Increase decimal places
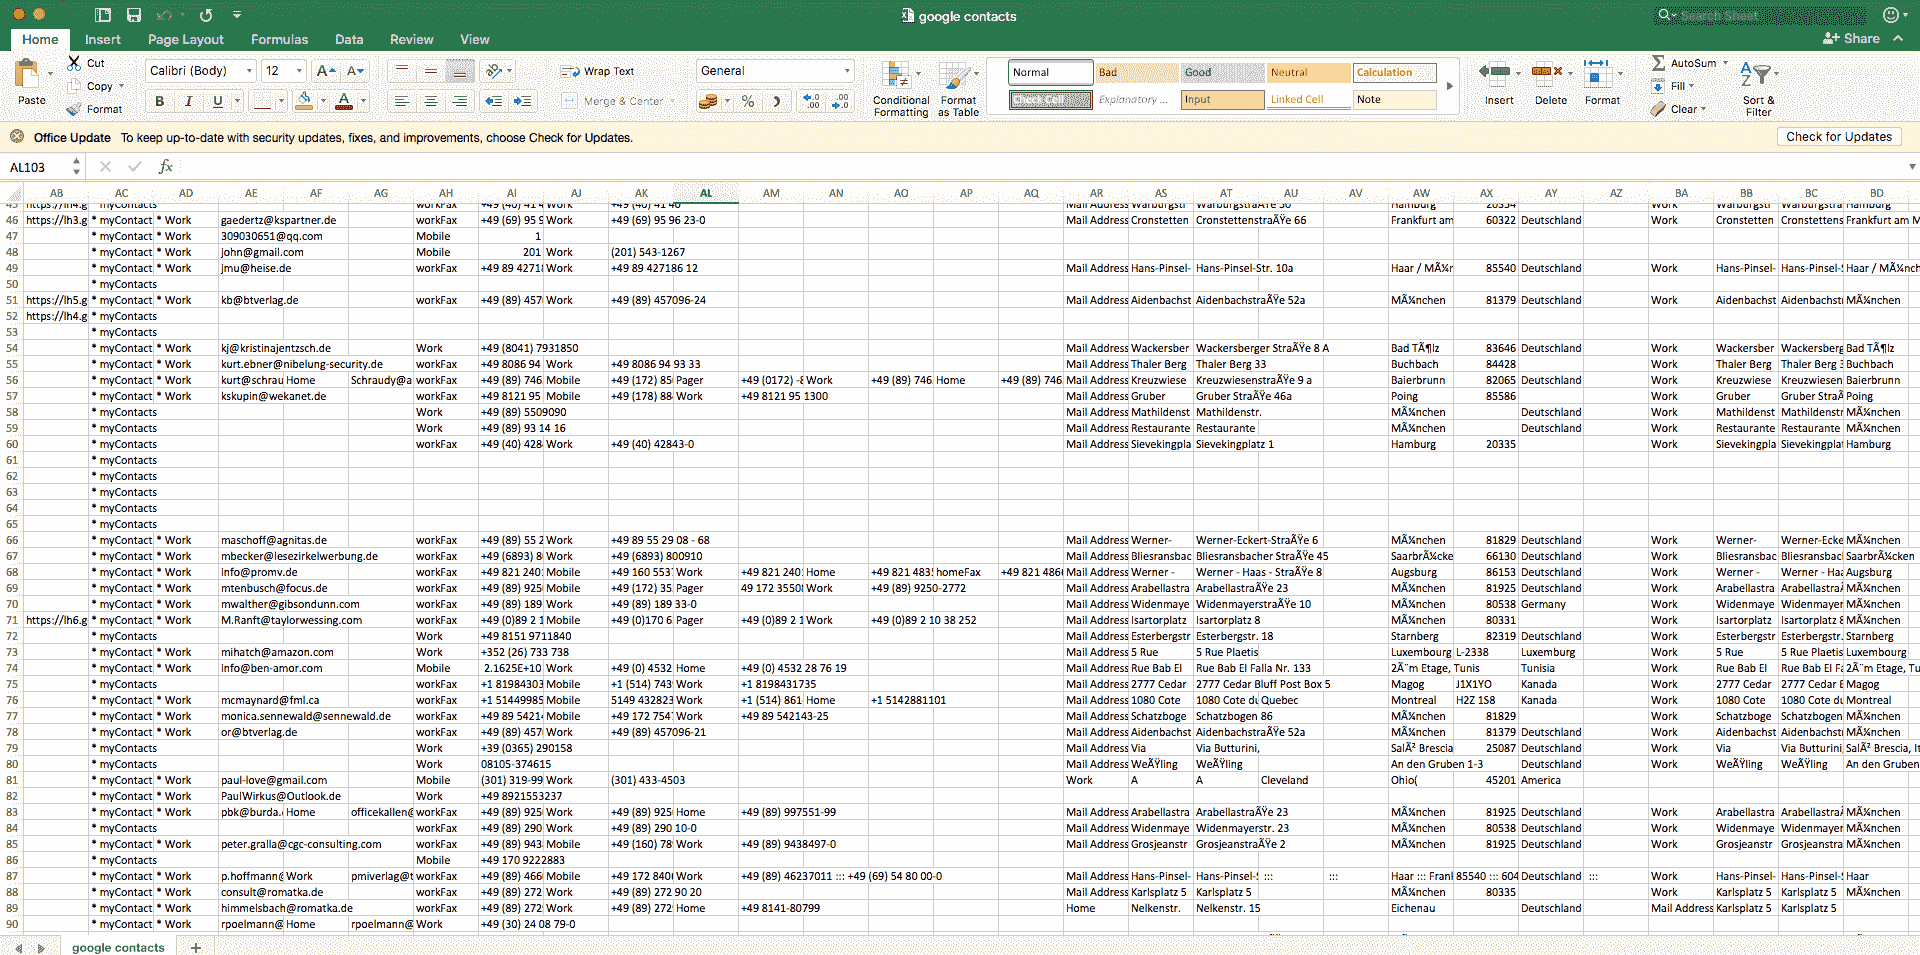 pos(812,101)
